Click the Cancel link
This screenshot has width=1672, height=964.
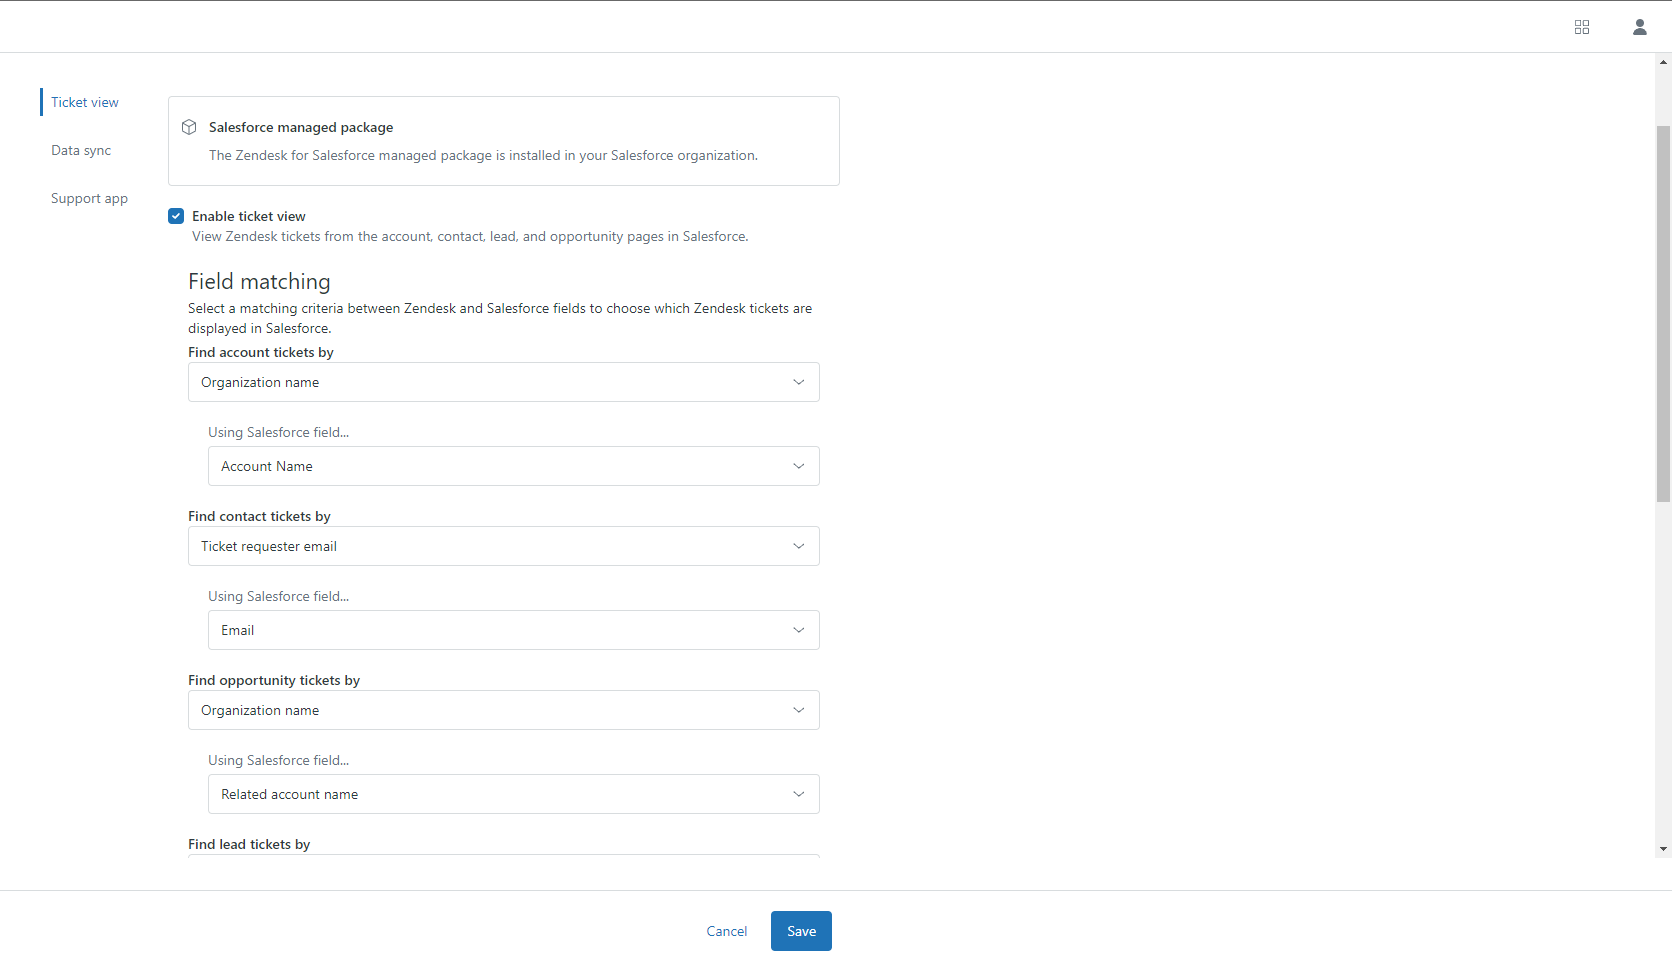pyautogui.click(x=726, y=931)
